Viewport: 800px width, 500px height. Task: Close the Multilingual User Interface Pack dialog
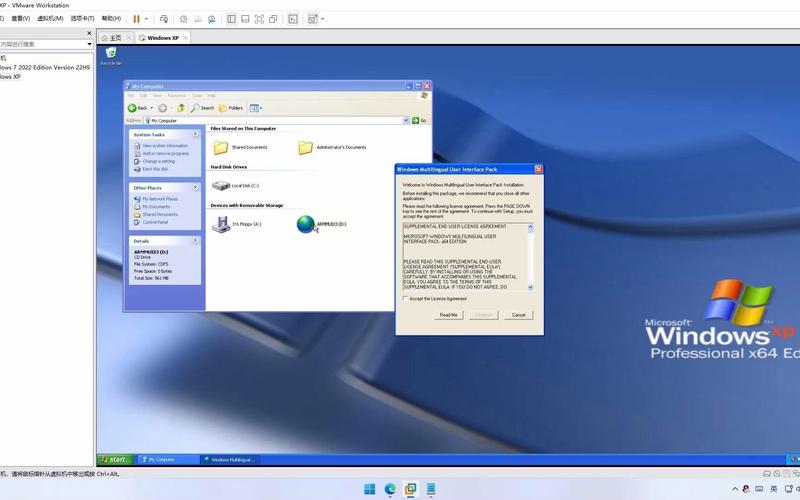[x=538, y=169]
